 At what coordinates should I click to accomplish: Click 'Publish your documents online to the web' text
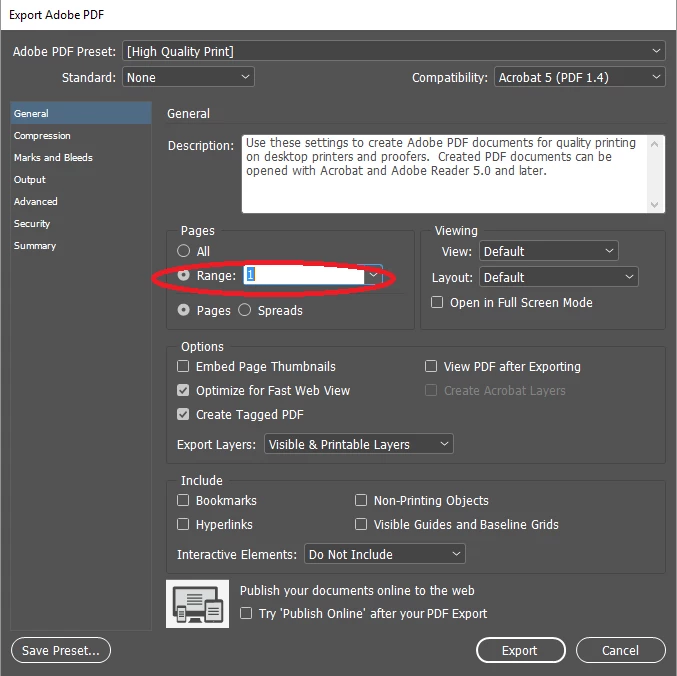[x=357, y=590]
